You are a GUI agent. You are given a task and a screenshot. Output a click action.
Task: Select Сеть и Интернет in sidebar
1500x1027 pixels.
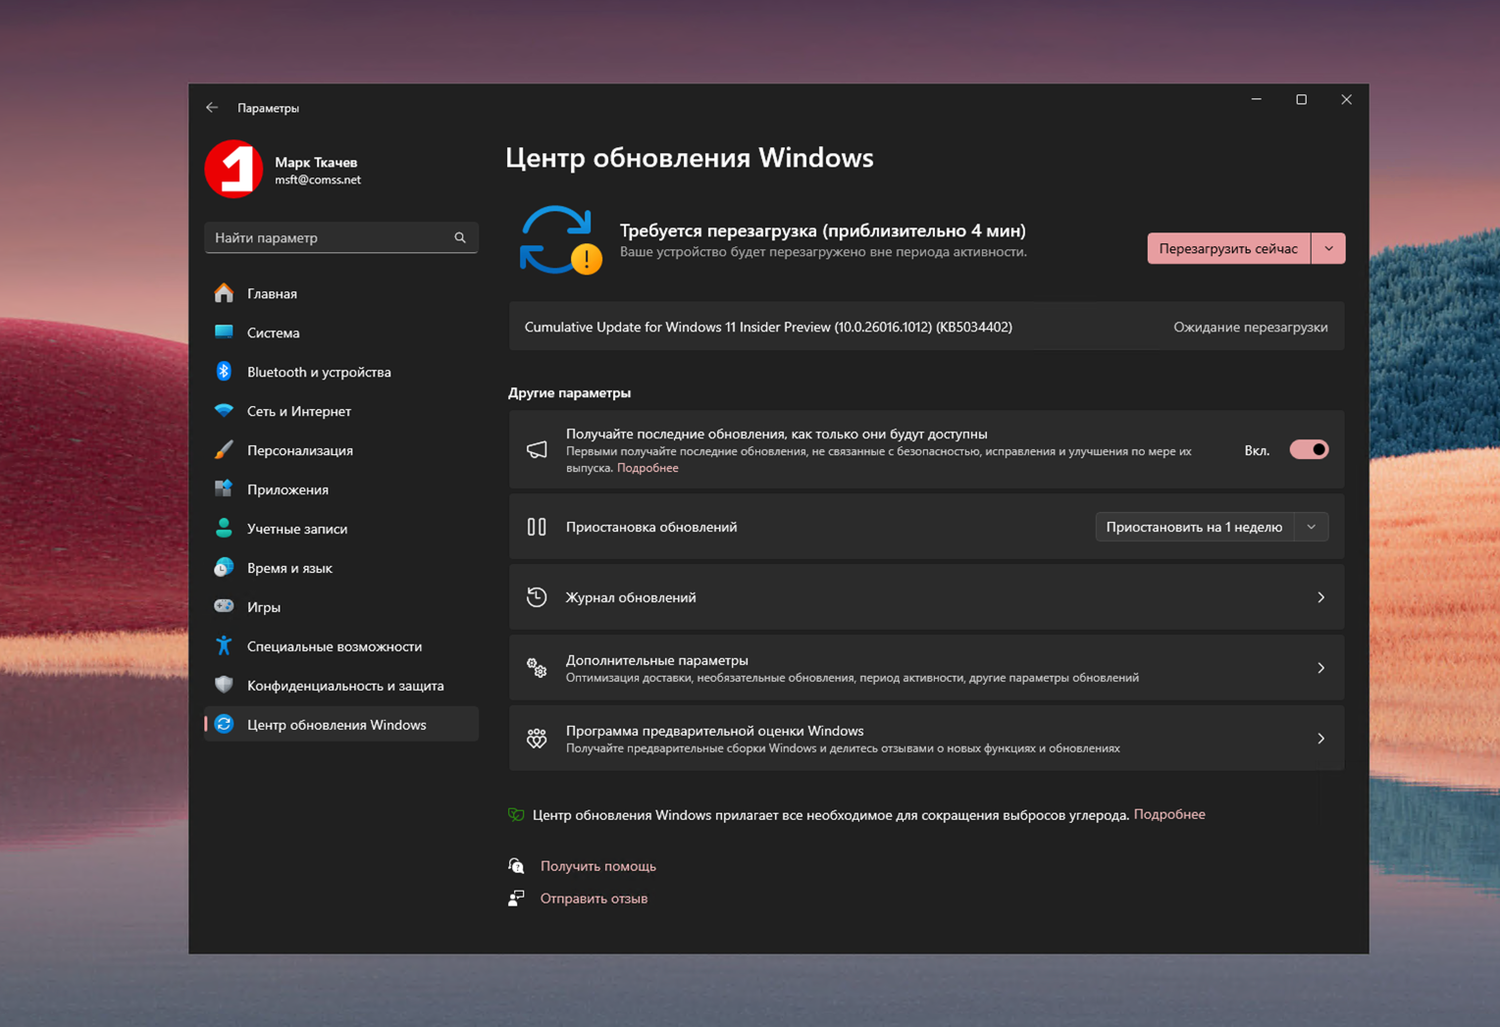coord(341,411)
